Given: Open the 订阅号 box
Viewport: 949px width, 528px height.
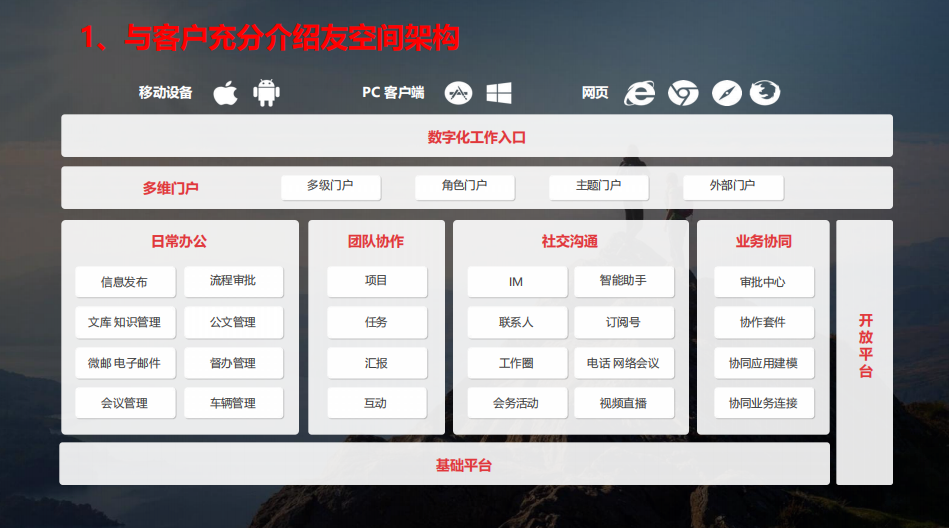Looking at the screenshot, I should (x=624, y=322).
